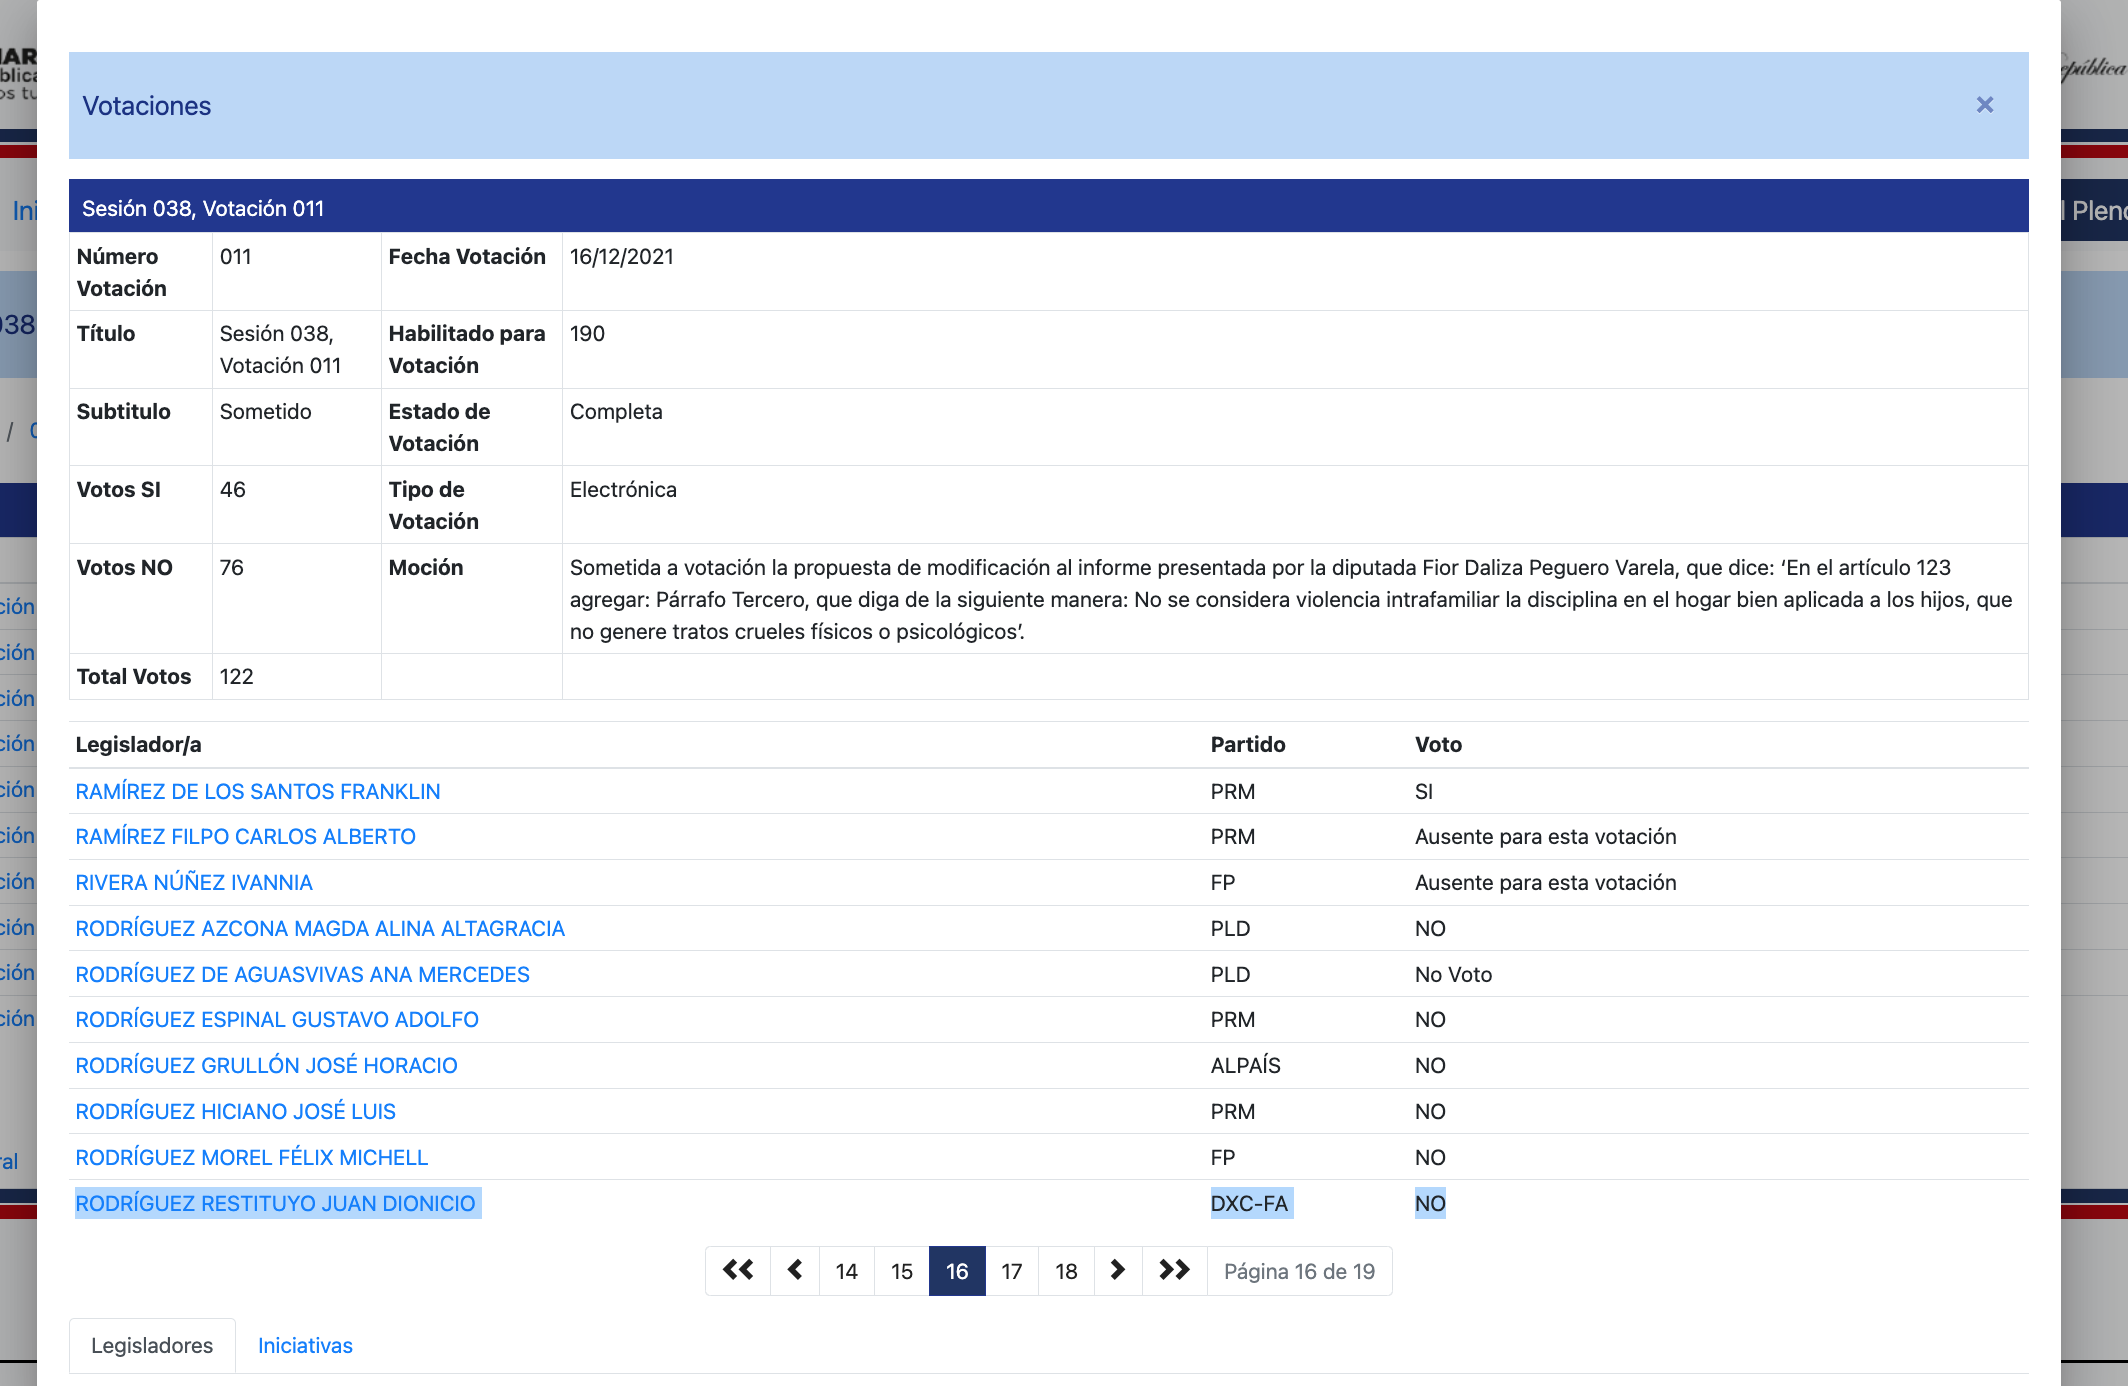
Task: Click the Número Votación value 011
Action: (x=236, y=257)
